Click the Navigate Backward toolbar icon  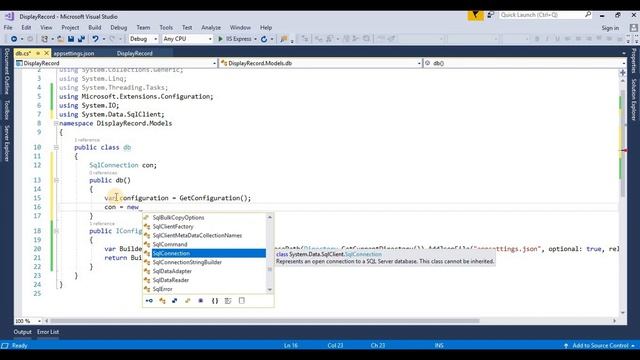coord(14,39)
